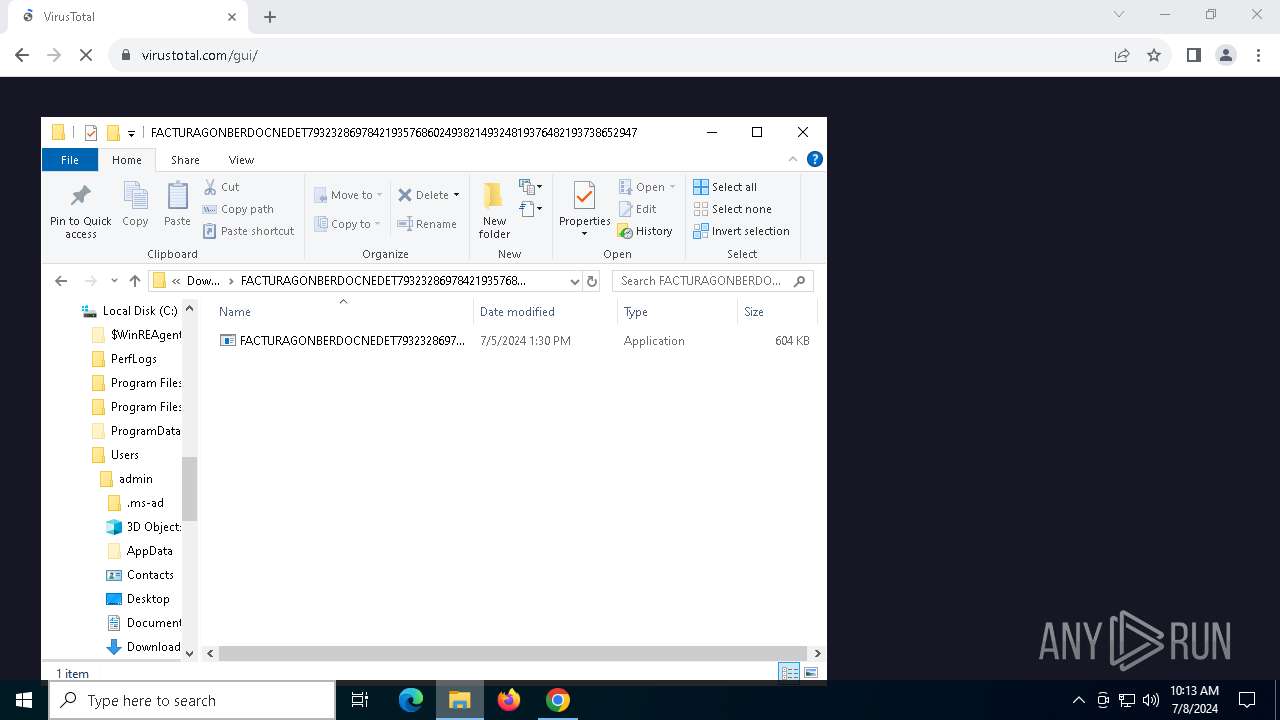Viewport: 1280px width, 720px height.
Task: Click the History button
Action: pyautogui.click(x=645, y=231)
